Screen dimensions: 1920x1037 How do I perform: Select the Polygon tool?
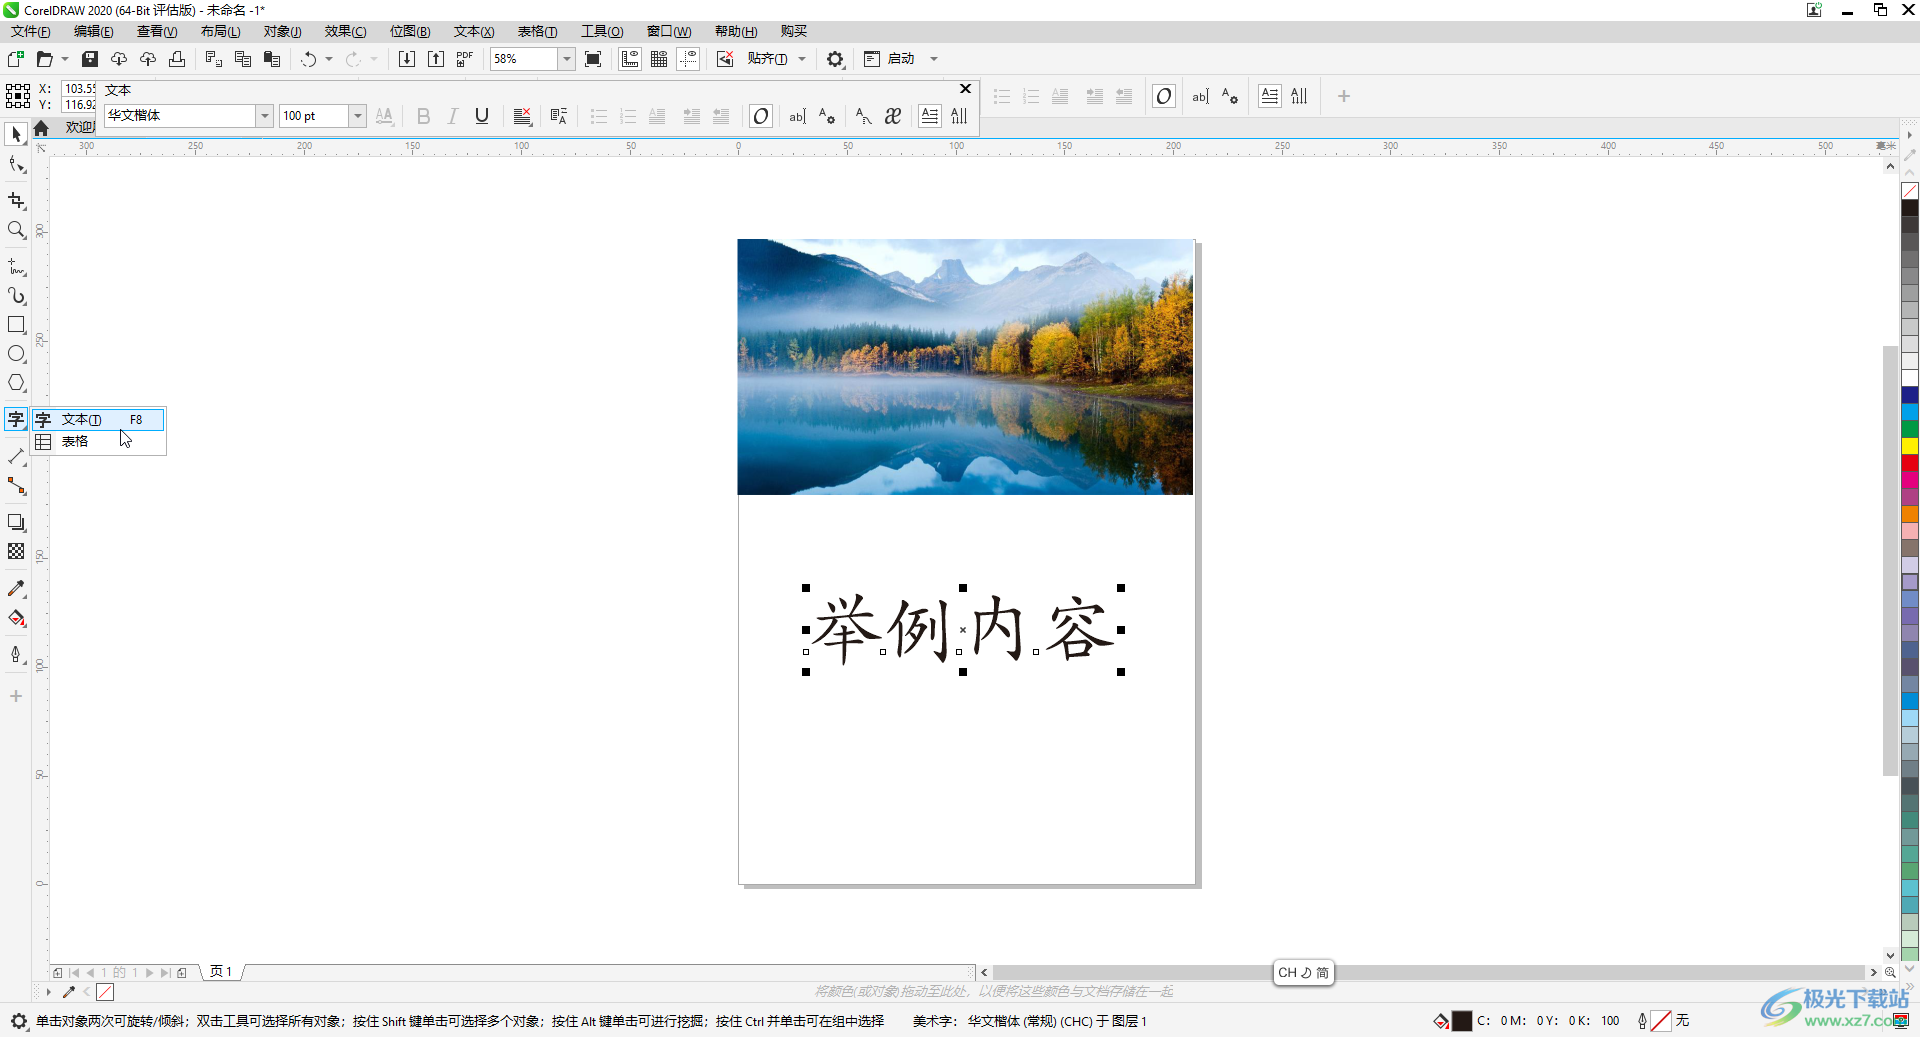click(x=16, y=383)
